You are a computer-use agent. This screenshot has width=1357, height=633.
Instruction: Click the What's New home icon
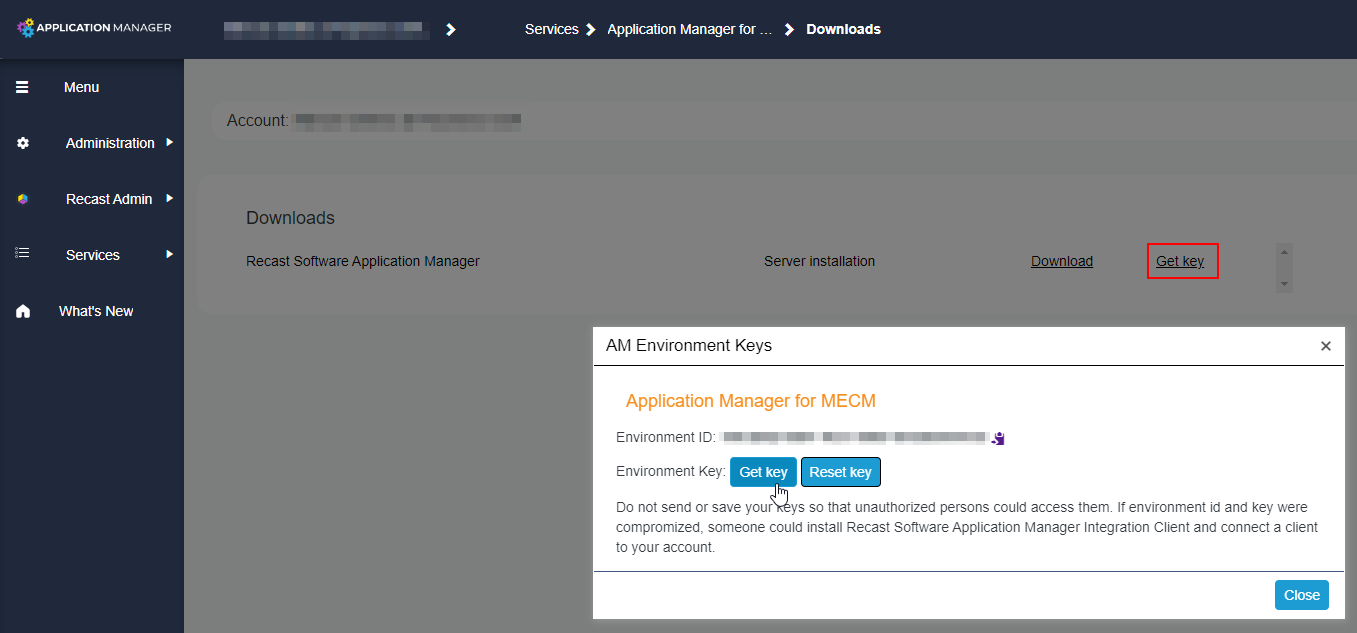click(x=23, y=311)
